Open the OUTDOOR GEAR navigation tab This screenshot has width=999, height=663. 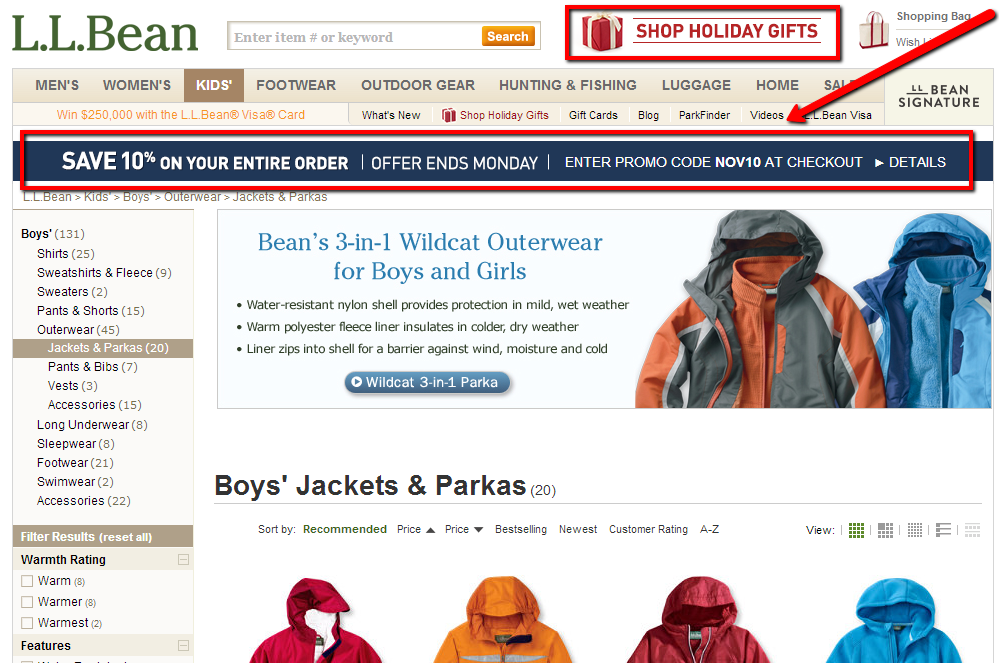[x=418, y=85]
